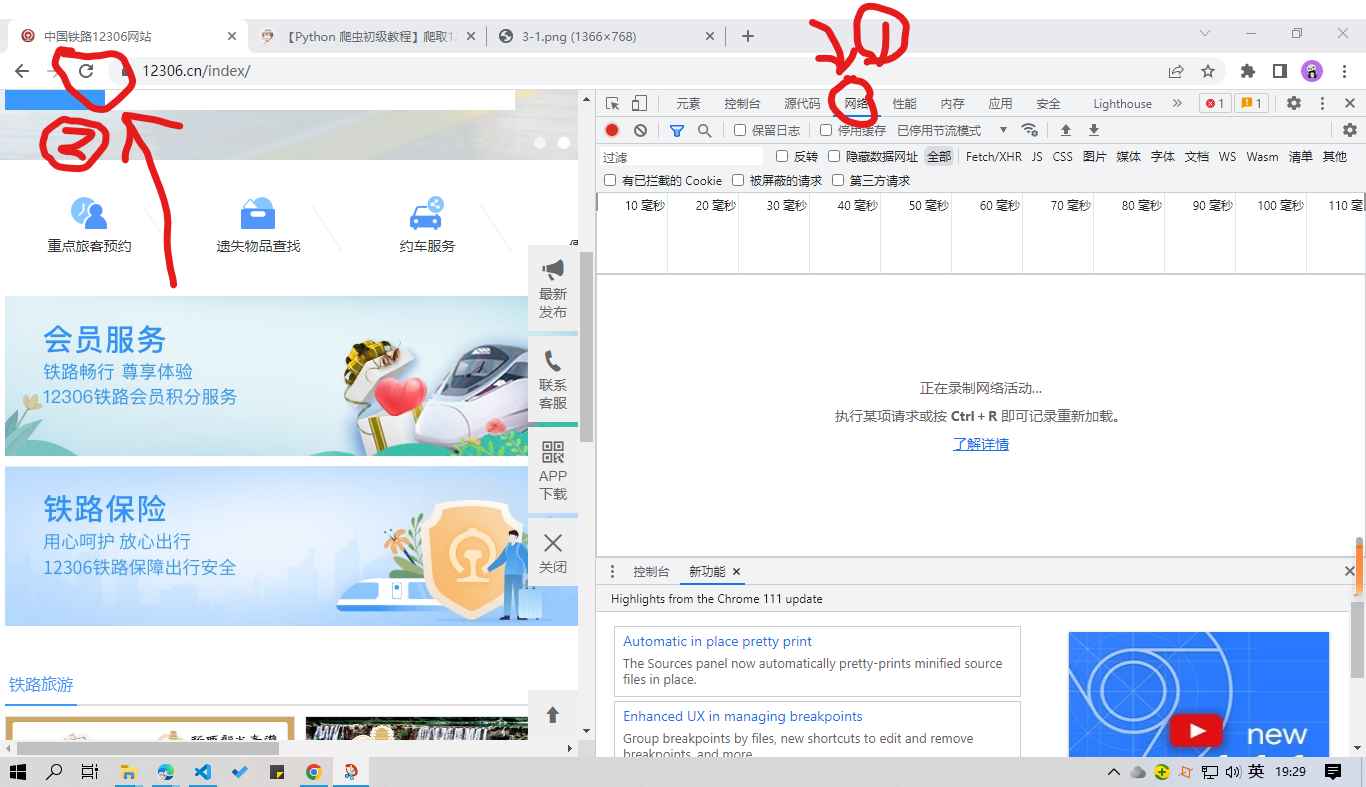Bookmark this page with the star icon

click(x=1208, y=71)
